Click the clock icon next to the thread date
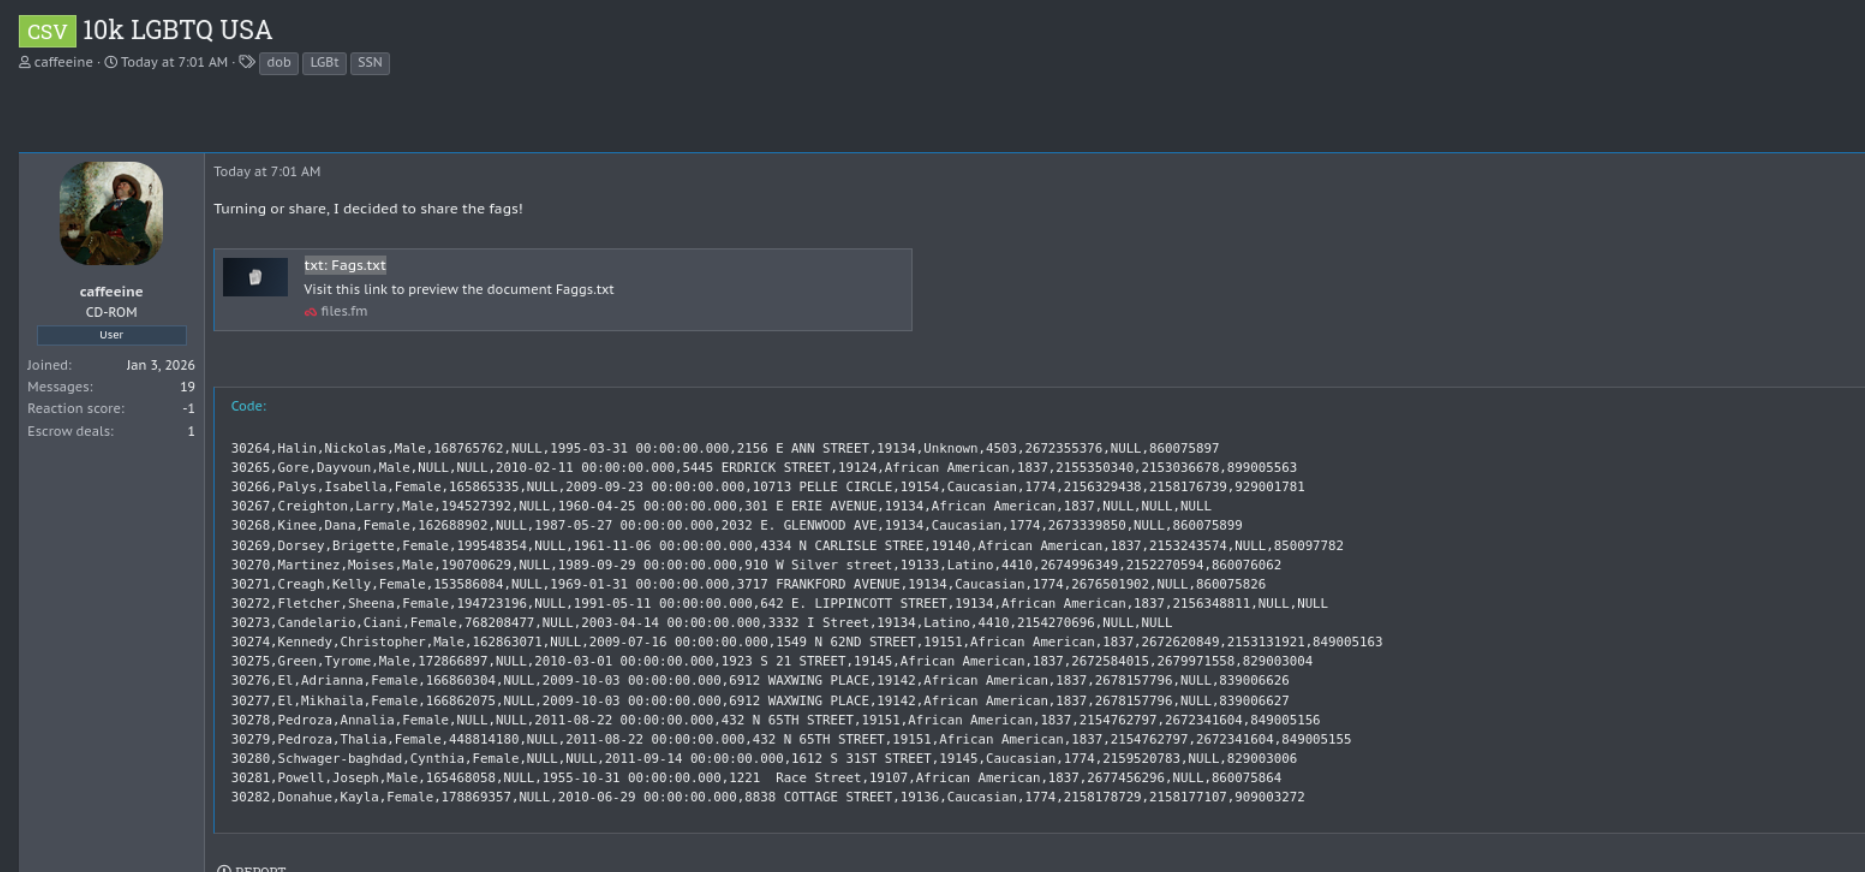This screenshot has width=1865, height=872. click(111, 62)
